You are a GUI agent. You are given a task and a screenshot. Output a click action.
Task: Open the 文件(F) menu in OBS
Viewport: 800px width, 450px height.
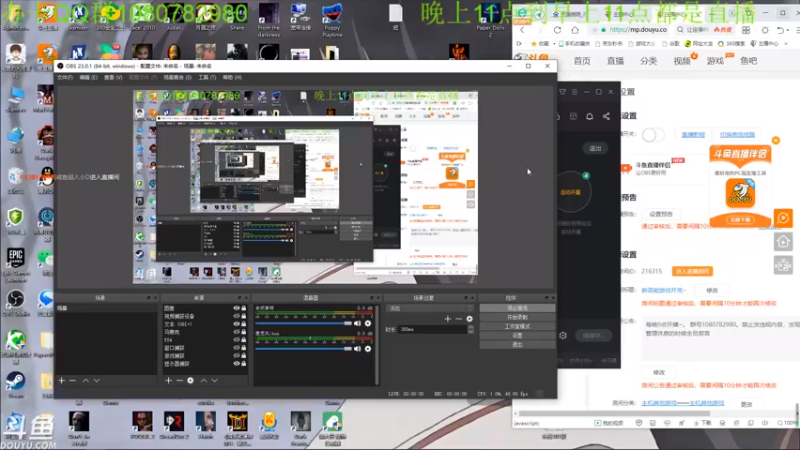[65, 78]
